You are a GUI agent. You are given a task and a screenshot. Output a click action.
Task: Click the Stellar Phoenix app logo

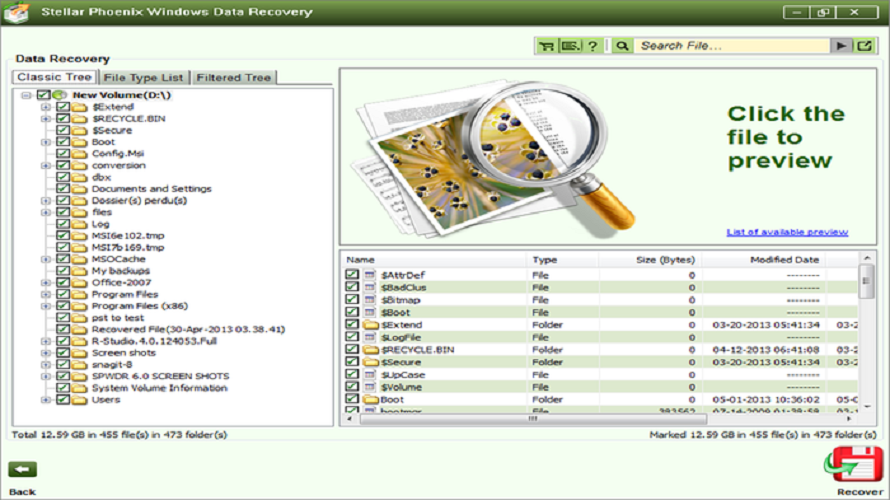pos(16,12)
